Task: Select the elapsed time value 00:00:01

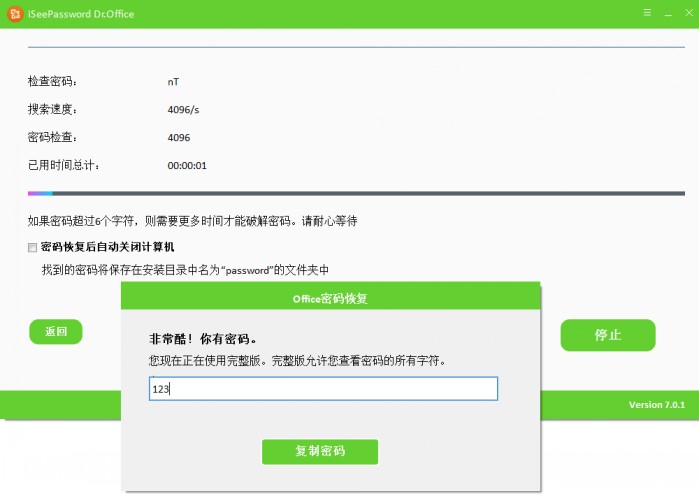Action: point(187,166)
